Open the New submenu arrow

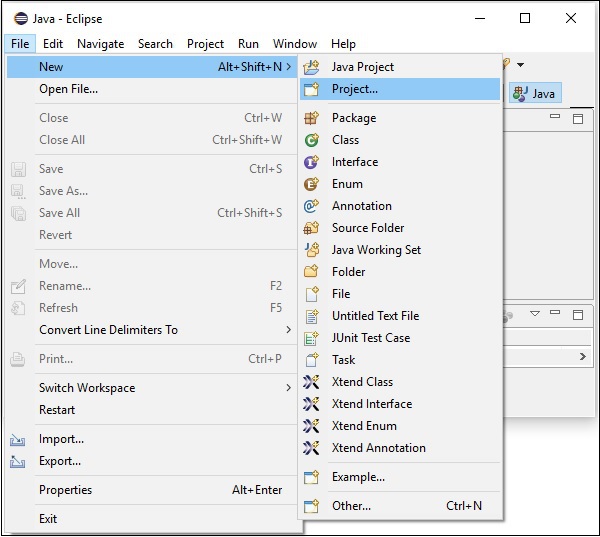(x=289, y=67)
